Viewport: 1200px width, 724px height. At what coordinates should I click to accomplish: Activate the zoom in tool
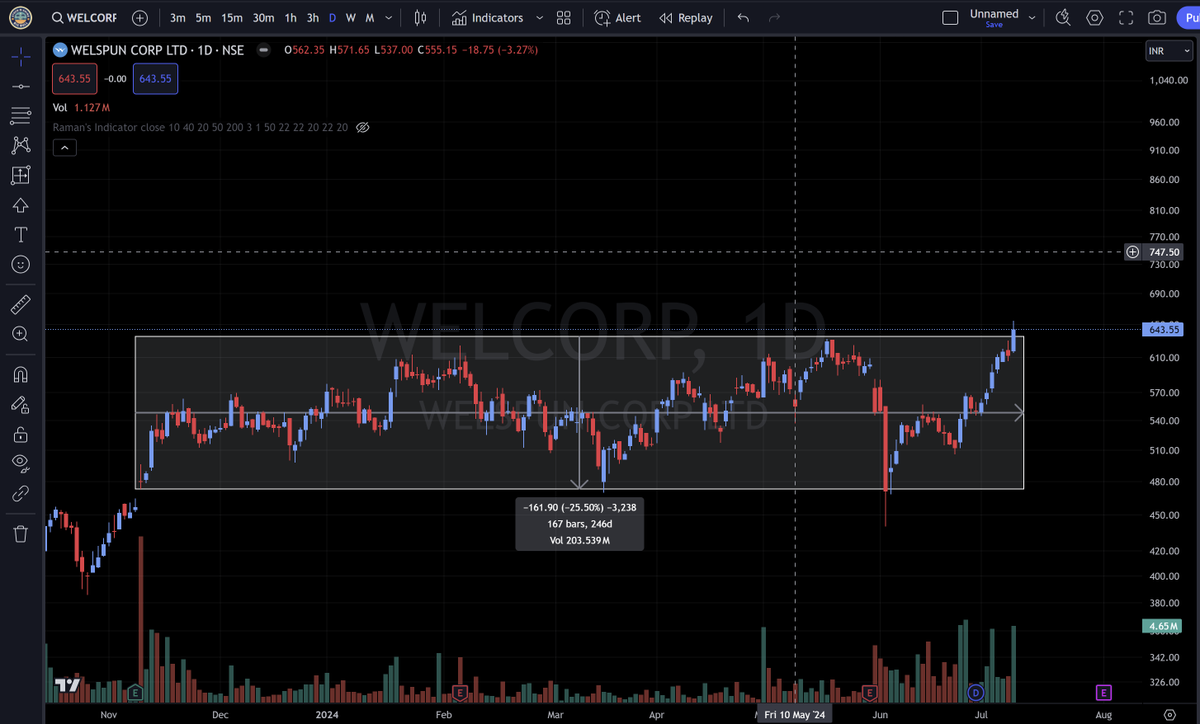coord(20,334)
